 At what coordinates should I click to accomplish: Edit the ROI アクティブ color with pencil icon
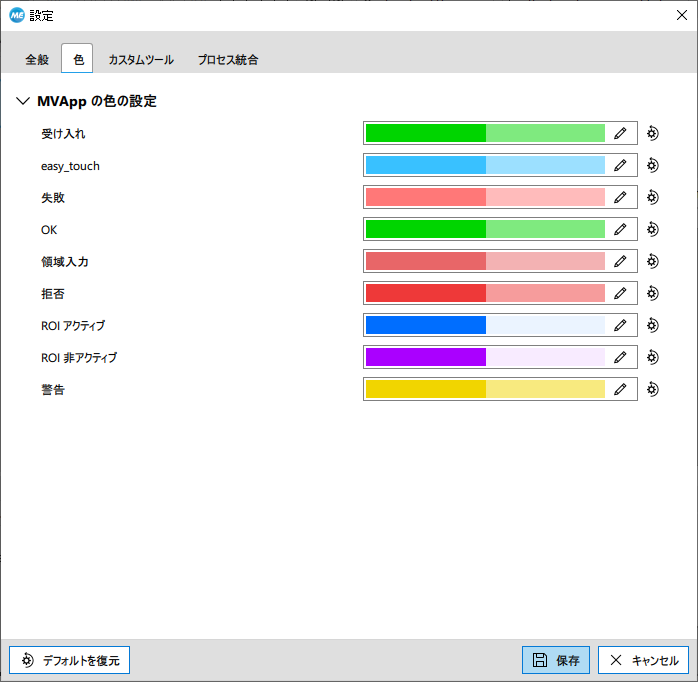620,325
